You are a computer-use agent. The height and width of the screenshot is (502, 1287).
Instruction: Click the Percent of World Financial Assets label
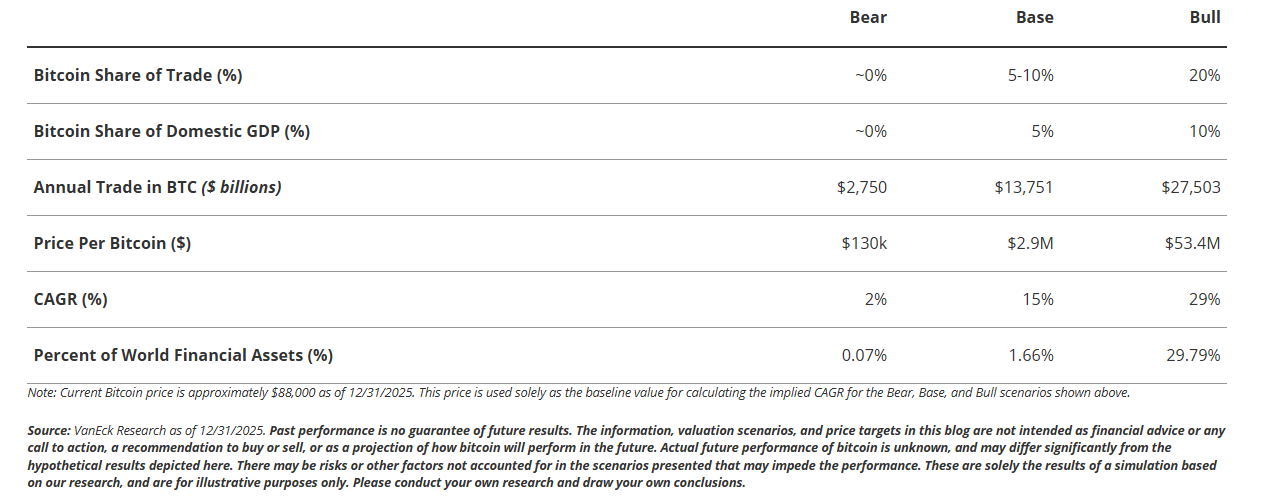point(183,355)
